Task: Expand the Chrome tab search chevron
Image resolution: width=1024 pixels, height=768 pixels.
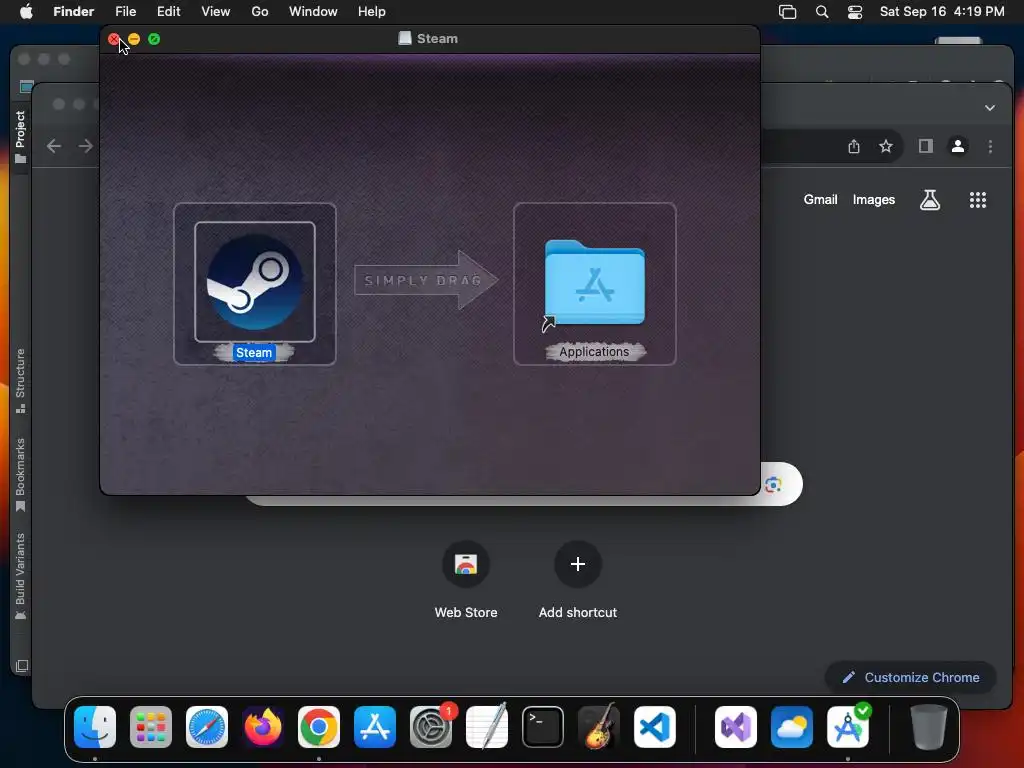Action: coord(990,108)
